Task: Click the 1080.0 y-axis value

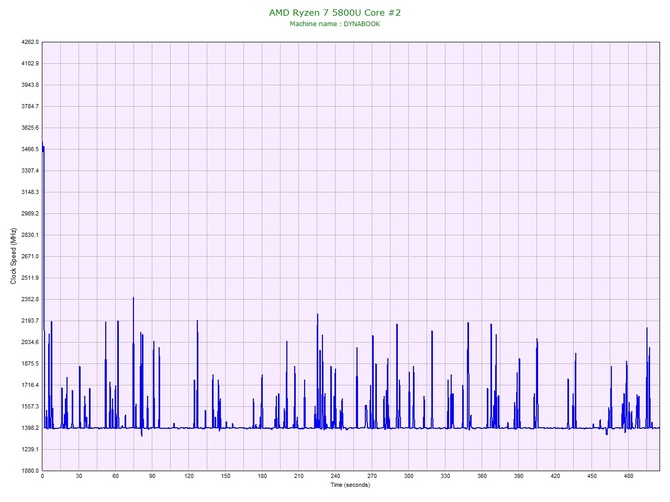Action: pyautogui.click(x=30, y=471)
